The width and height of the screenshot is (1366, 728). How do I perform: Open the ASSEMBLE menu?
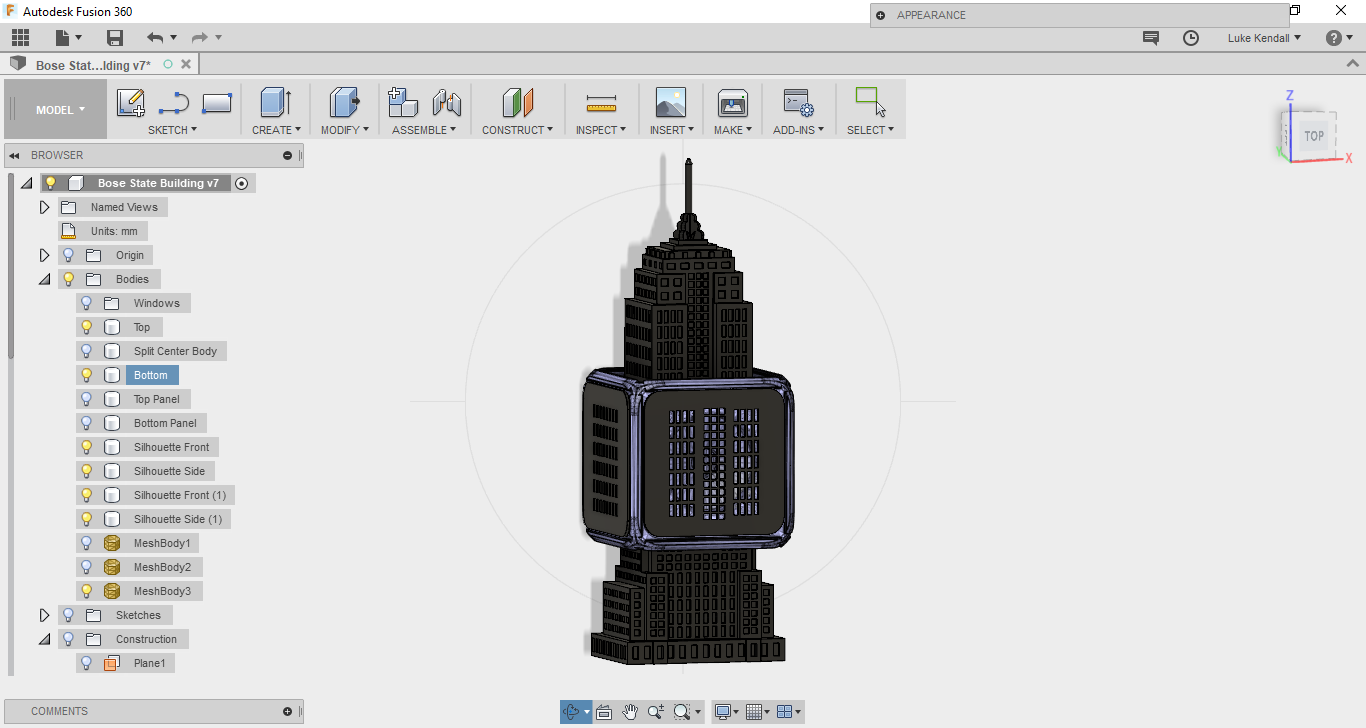tap(424, 130)
